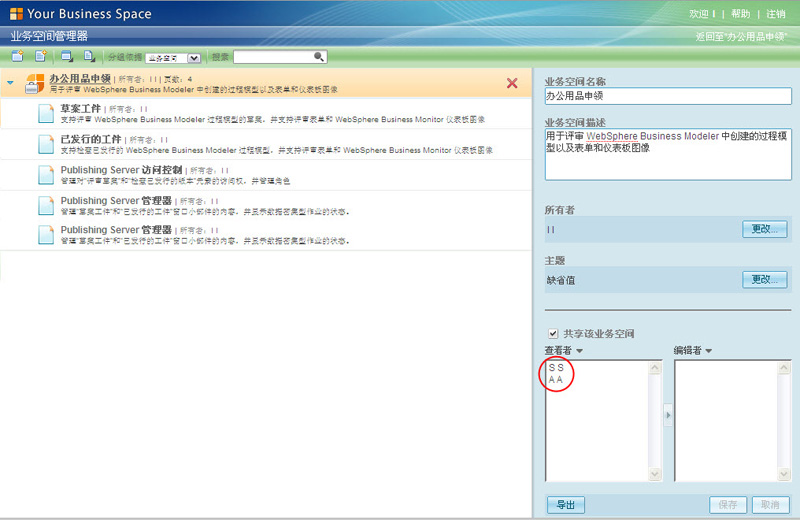Screen dimensions: 800x520
Task: Delete 办公用品申领 with the red X
Action: click(512, 83)
